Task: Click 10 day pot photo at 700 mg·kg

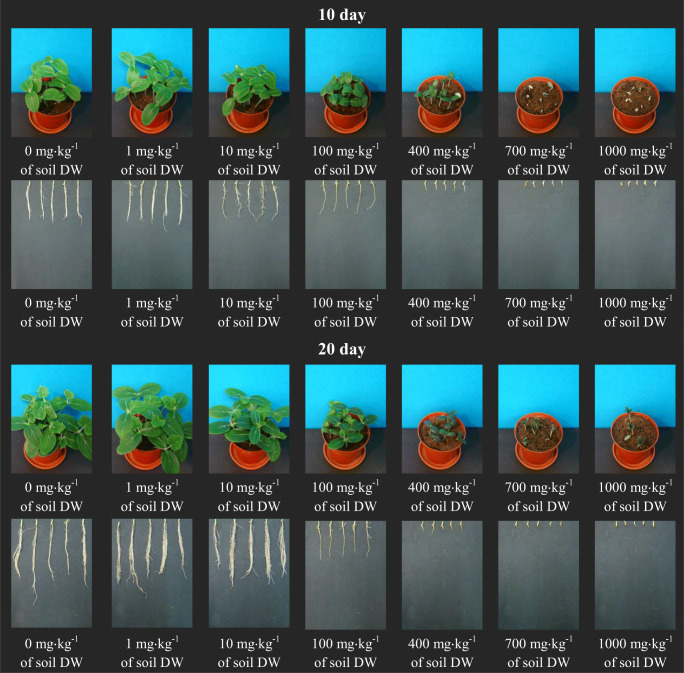Action: click(538, 82)
